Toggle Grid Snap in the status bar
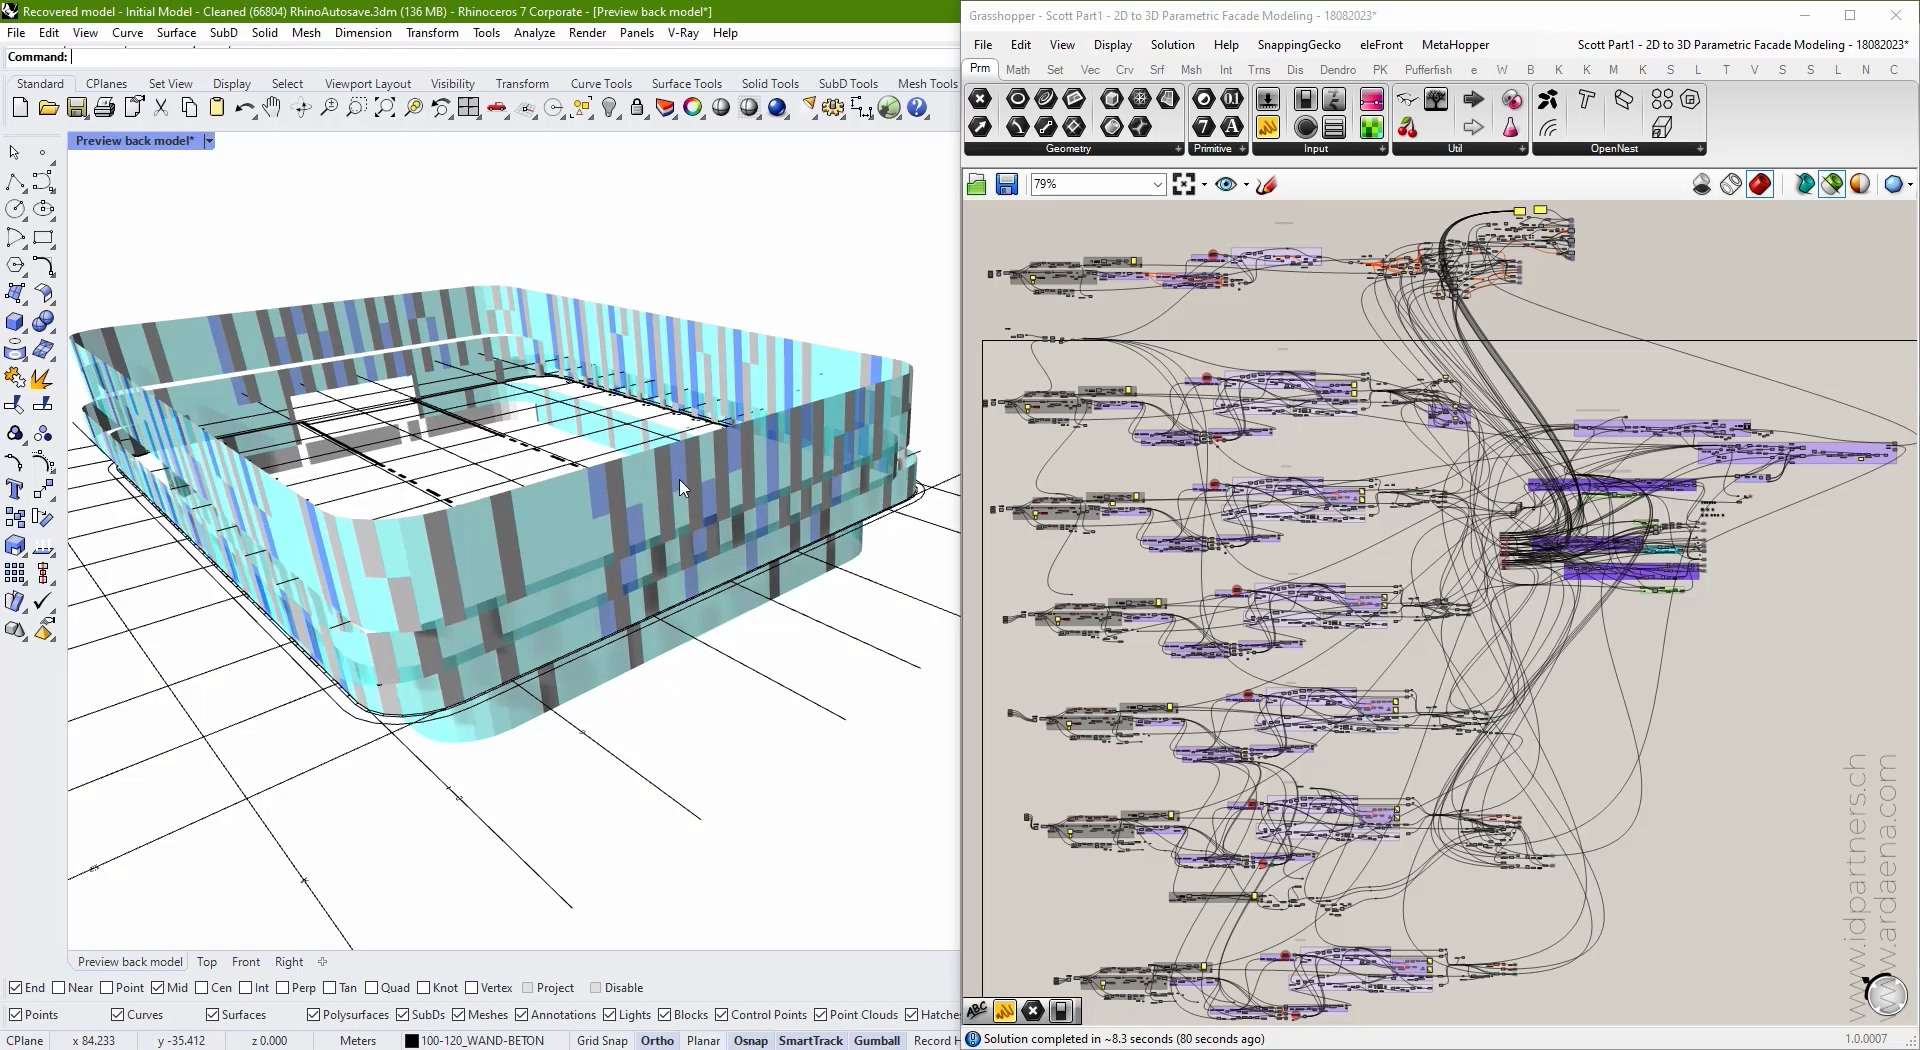 coord(602,1041)
